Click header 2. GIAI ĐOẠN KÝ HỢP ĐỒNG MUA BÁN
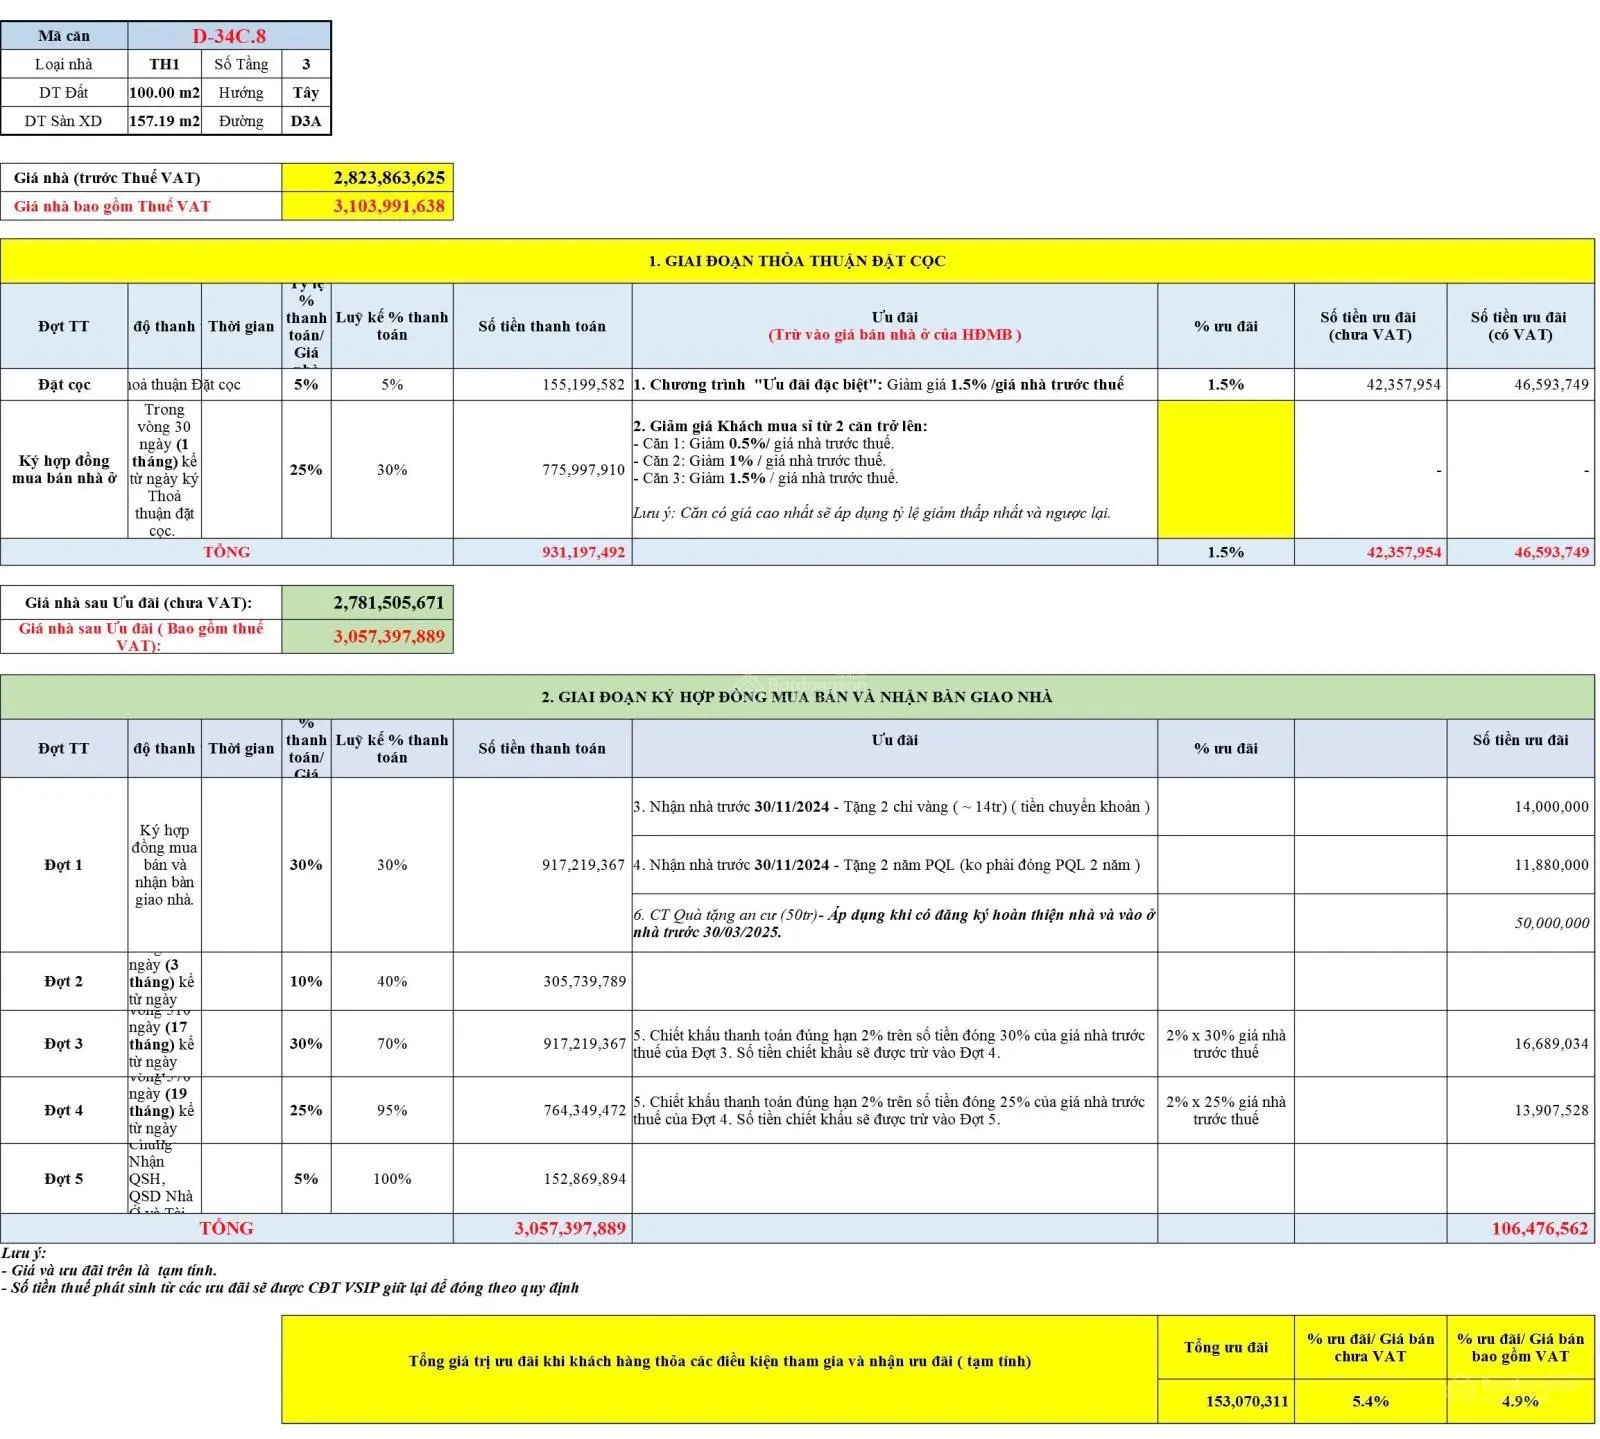Viewport: 1600px width, 1439px height. [797, 697]
